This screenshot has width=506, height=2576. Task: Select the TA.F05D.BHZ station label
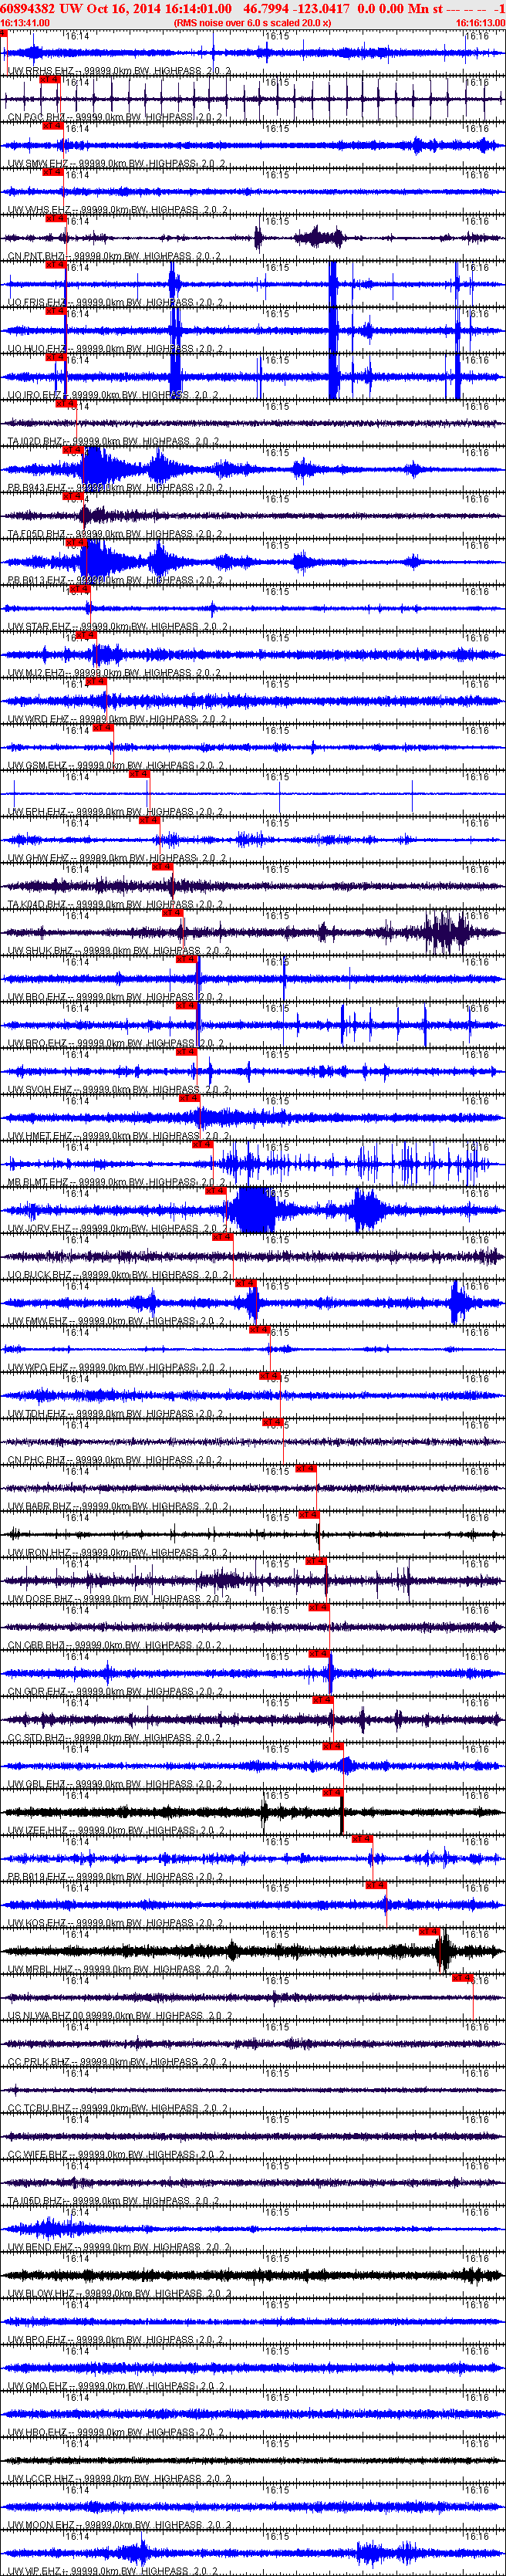pyautogui.click(x=38, y=534)
